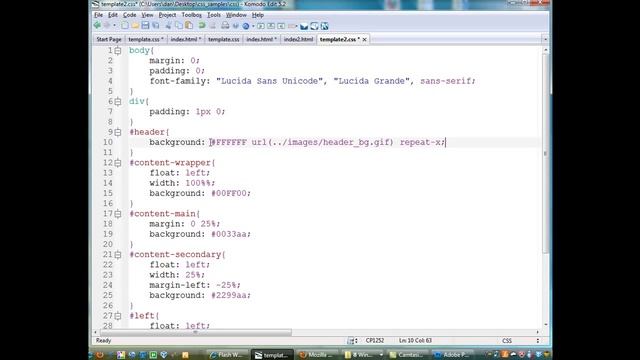Open the Help menu
Screen dimensions: 640x360
258,15
